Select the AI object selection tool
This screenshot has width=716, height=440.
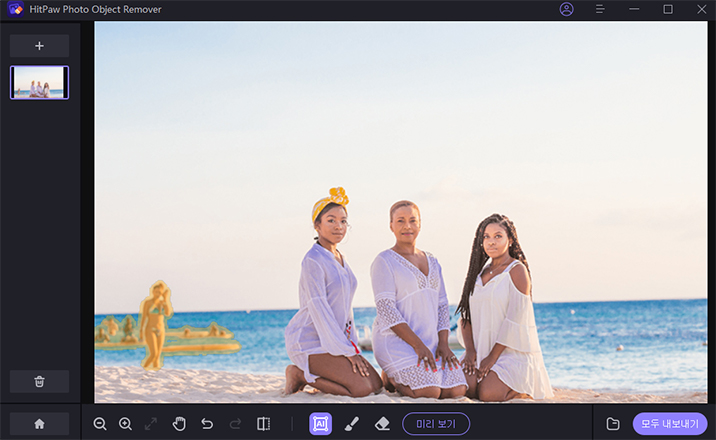pos(320,424)
